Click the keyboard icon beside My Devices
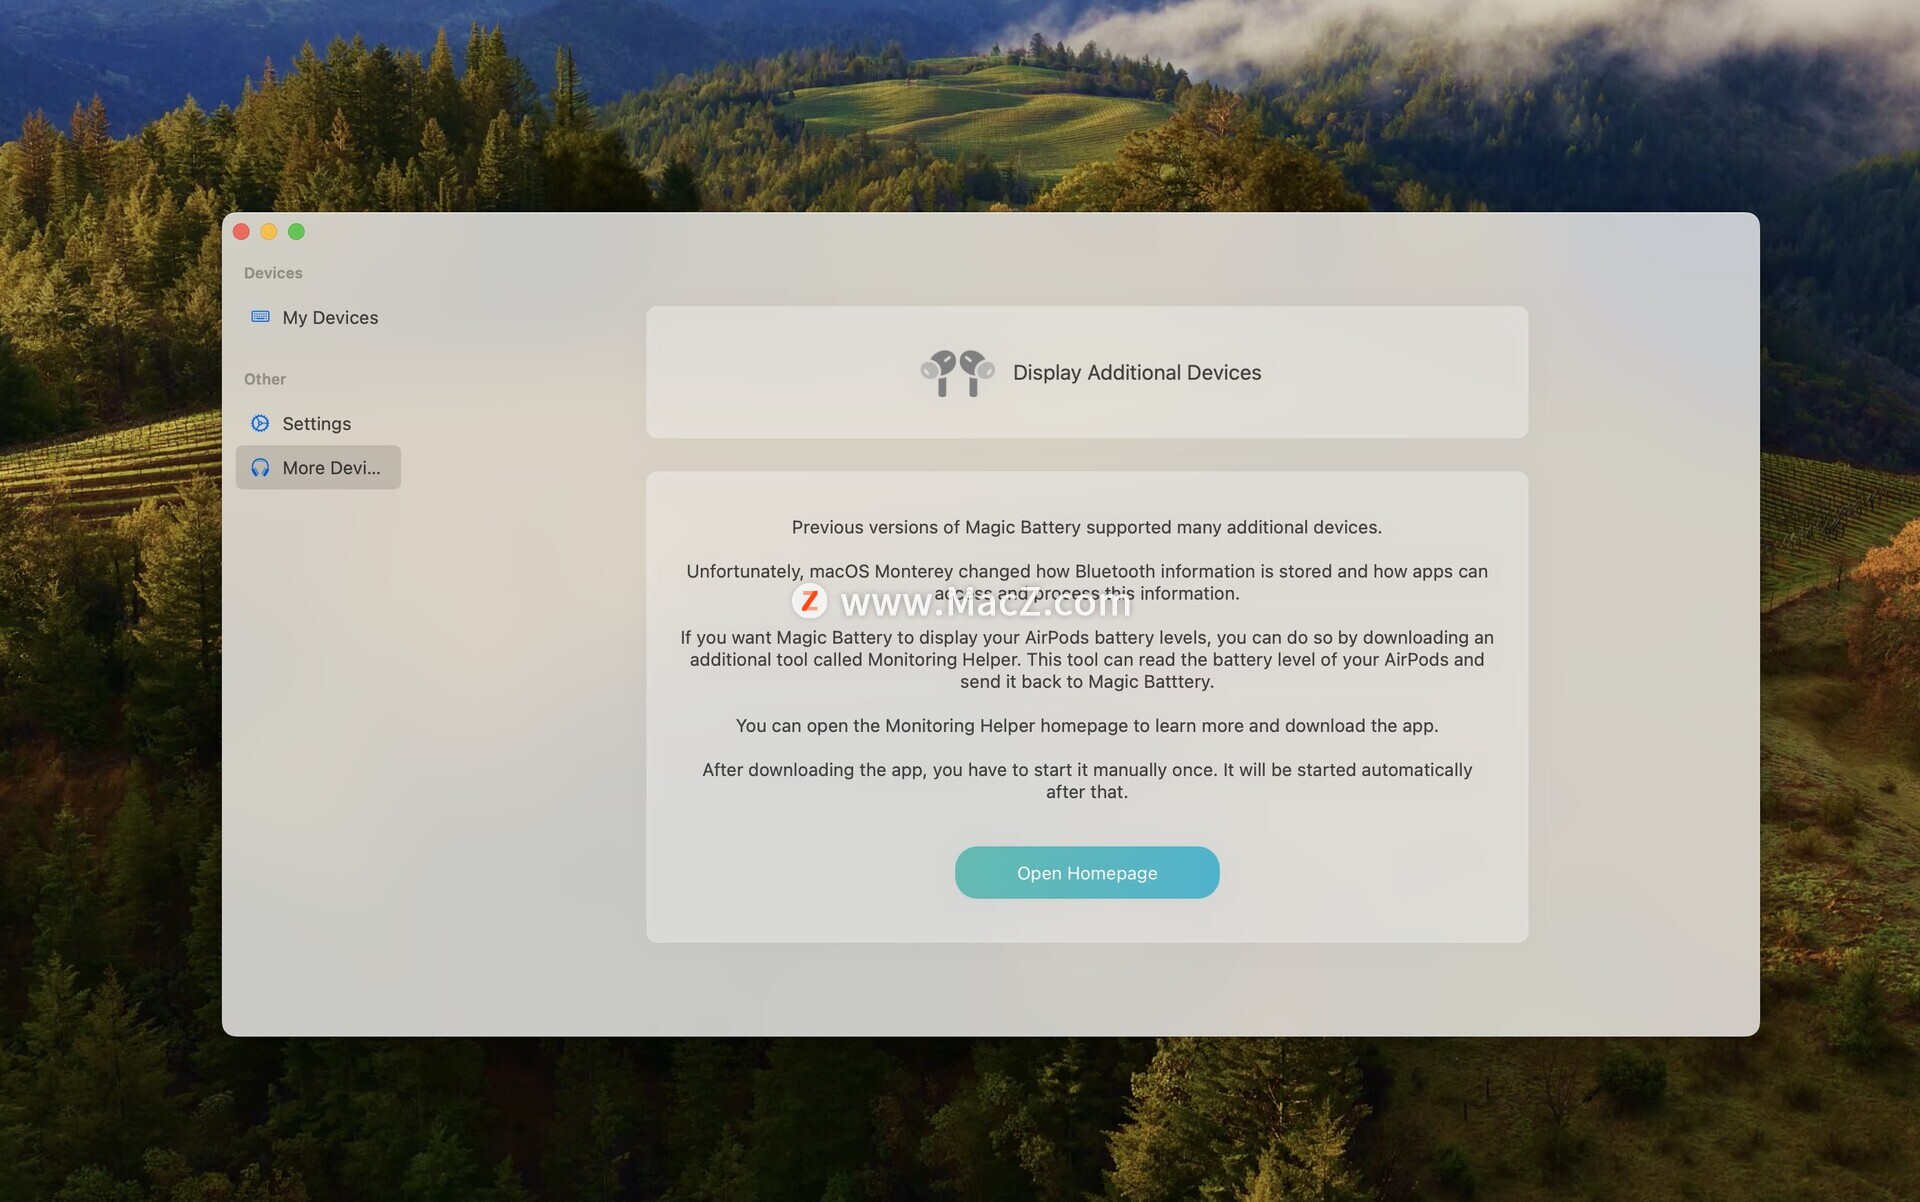 (260, 317)
